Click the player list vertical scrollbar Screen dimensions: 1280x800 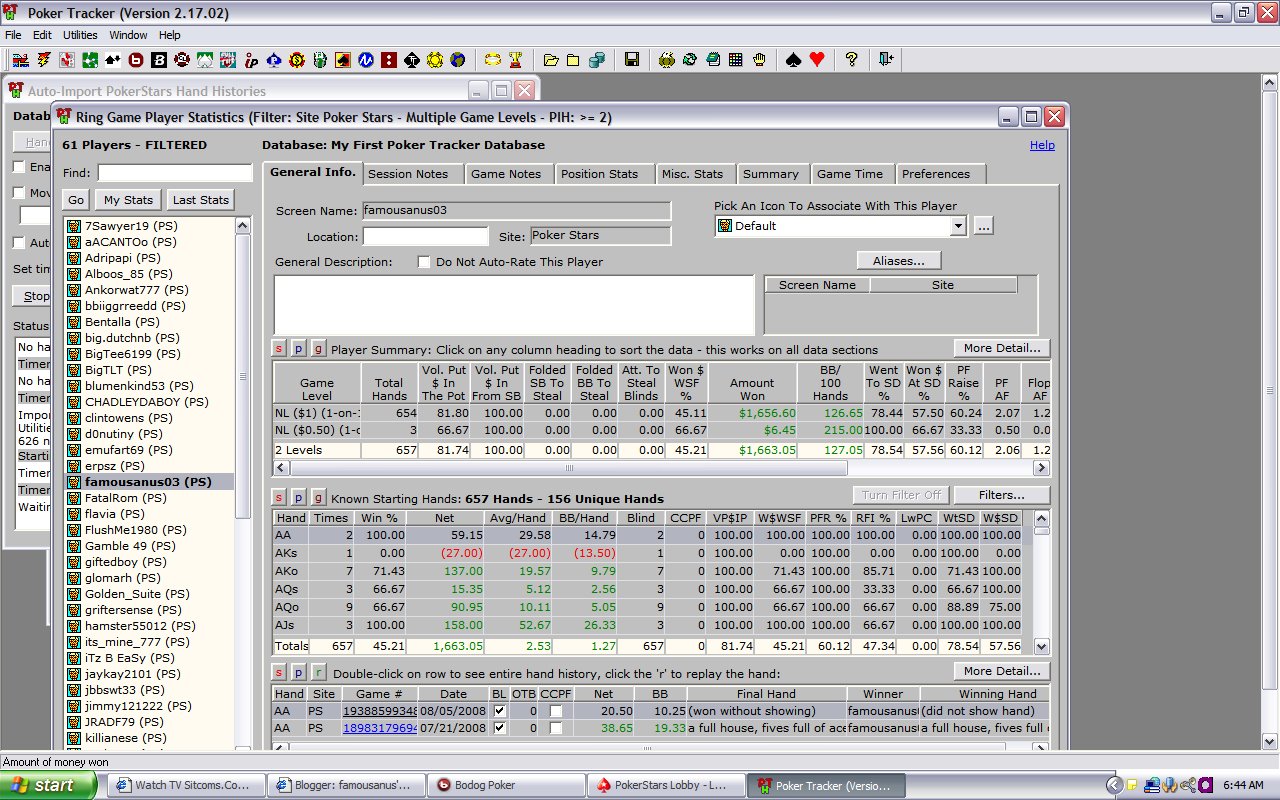tap(243, 482)
